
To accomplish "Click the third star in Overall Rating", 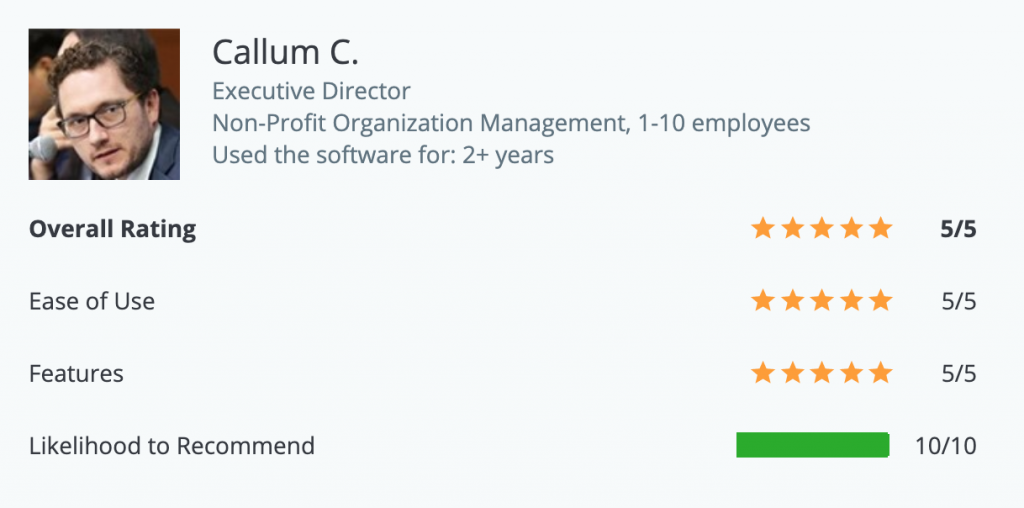I will click(x=821, y=229).
